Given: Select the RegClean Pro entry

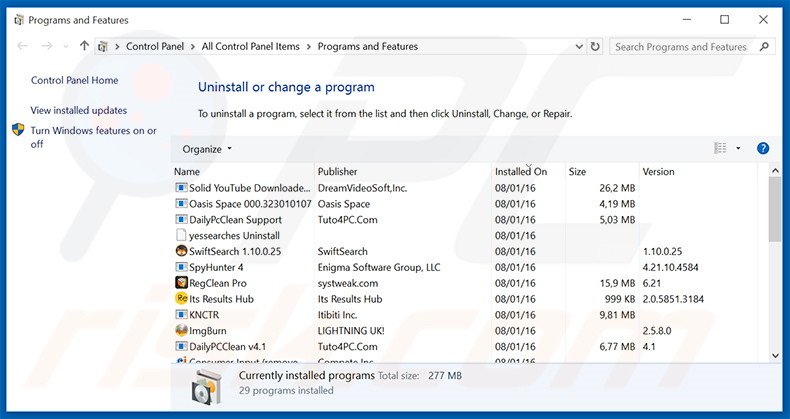Looking at the screenshot, I should point(218,283).
